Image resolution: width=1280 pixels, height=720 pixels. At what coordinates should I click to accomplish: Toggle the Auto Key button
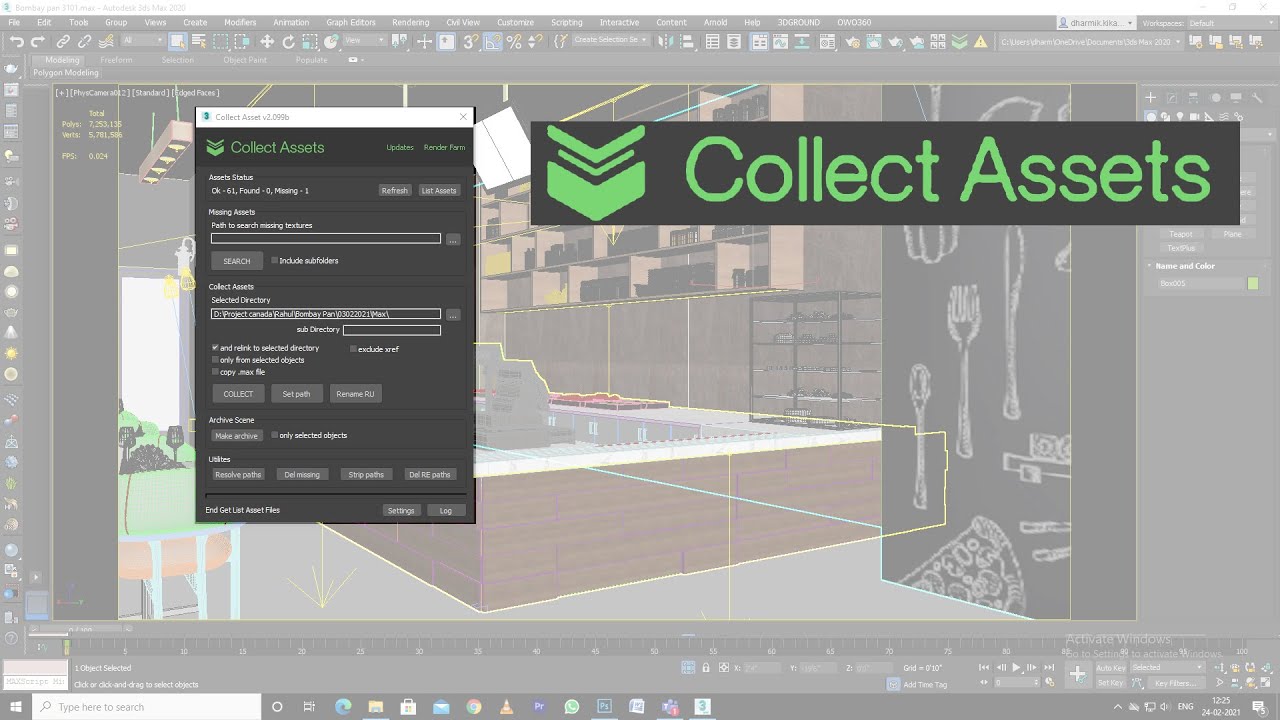(1110, 668)
